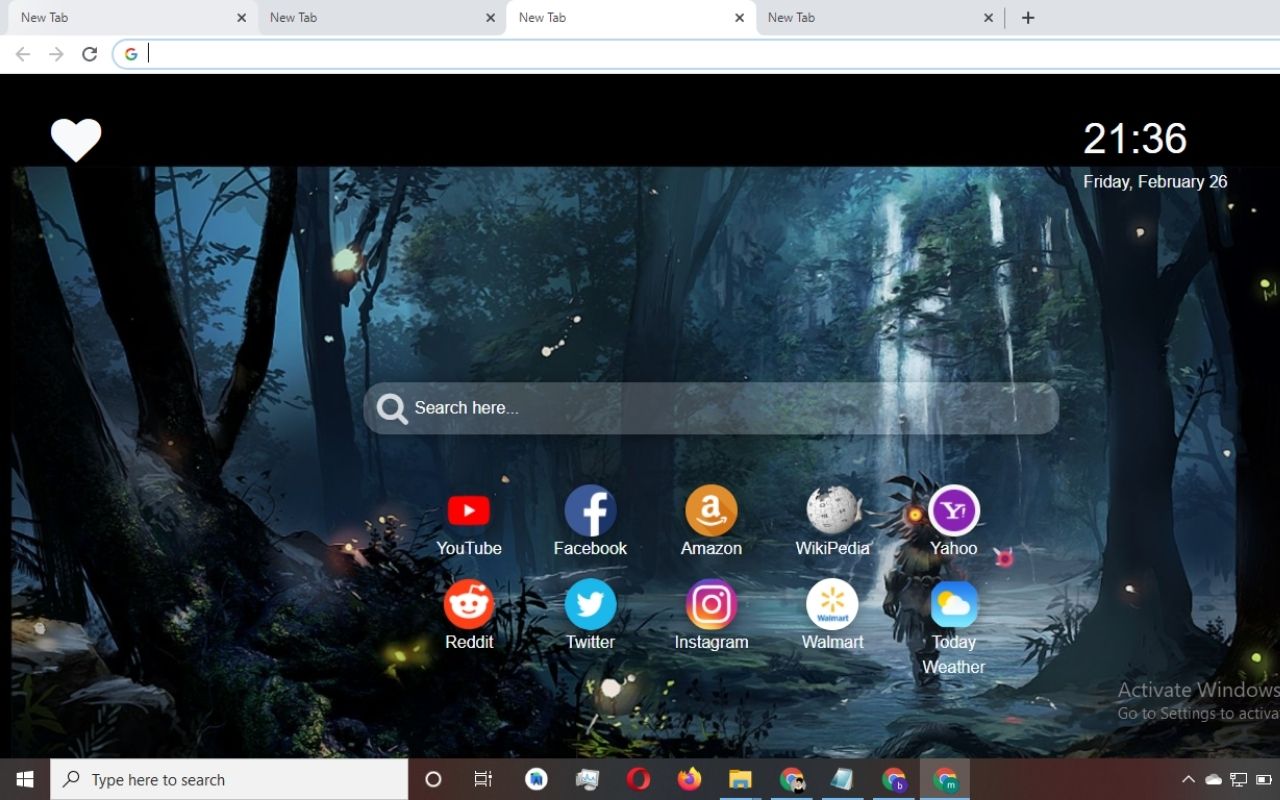Click the 'Instagram' label text
Screen dimensions: 1280x800
(711, 642)
